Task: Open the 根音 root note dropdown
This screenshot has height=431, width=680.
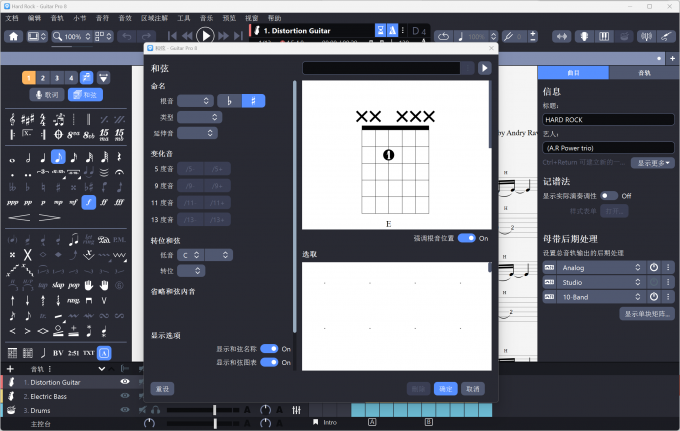Action: [x=195, y=101]
